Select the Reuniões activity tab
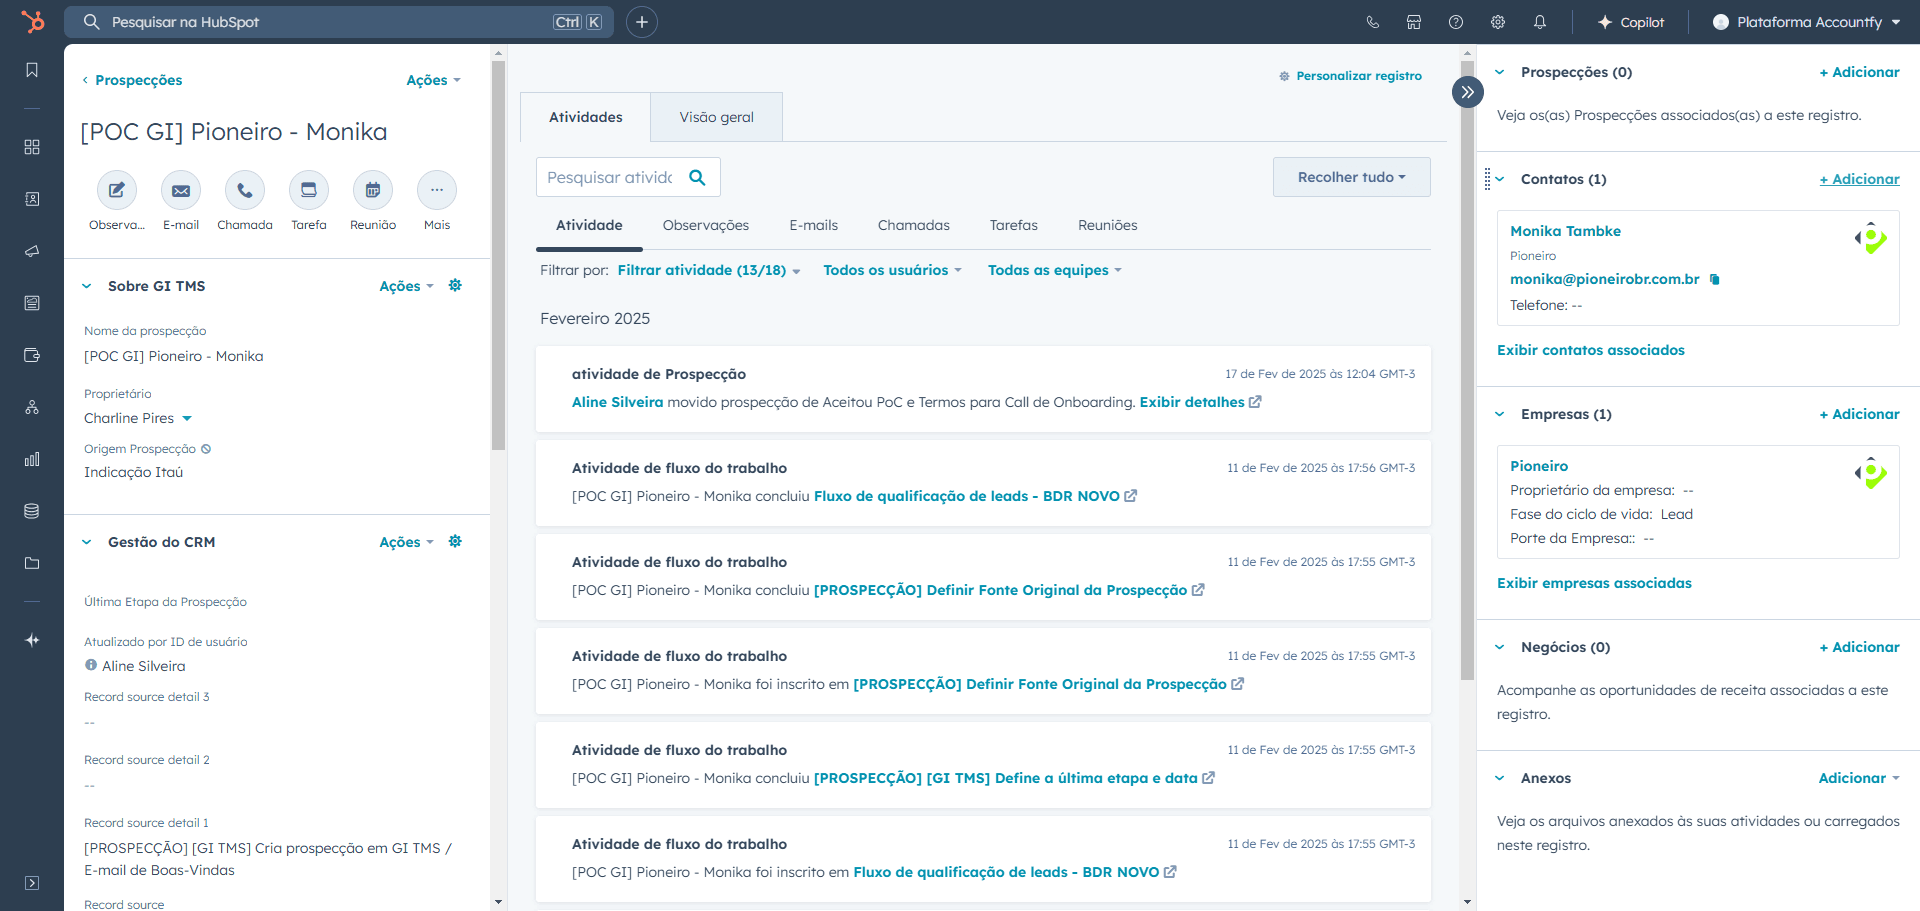 point(1108,225)
